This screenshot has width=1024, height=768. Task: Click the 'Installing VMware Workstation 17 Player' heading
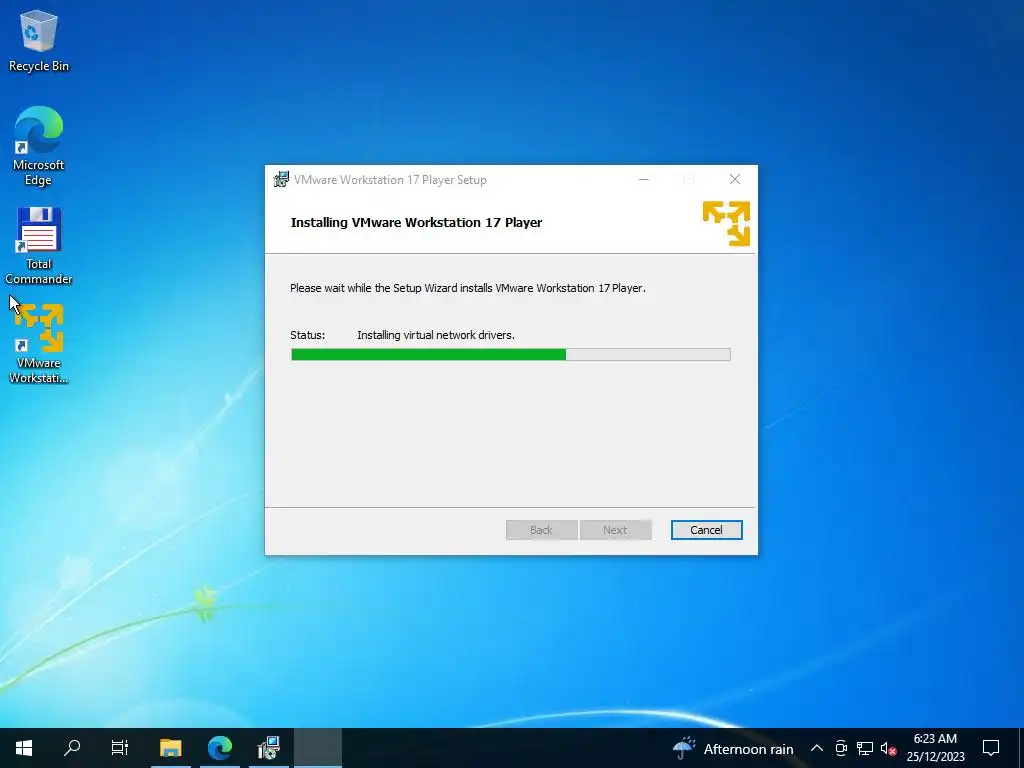tap(416, 222)
